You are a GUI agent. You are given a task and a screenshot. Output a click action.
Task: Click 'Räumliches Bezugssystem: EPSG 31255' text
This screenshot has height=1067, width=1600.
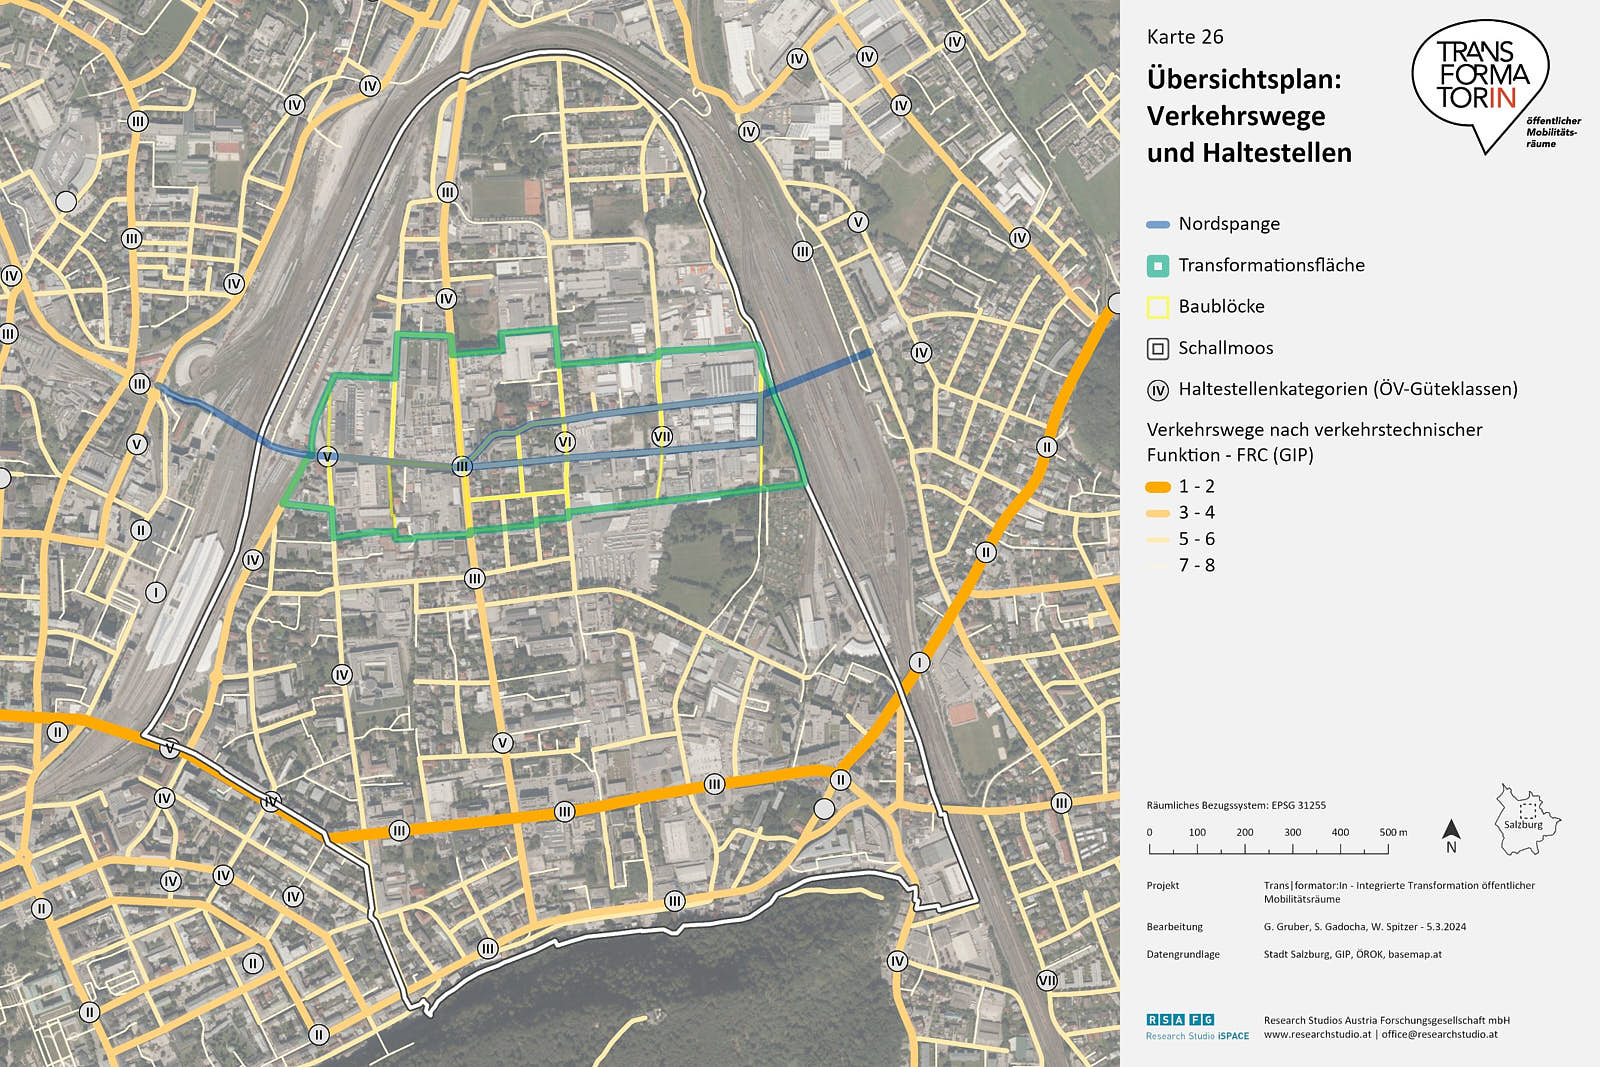(x=1236, y=805)
